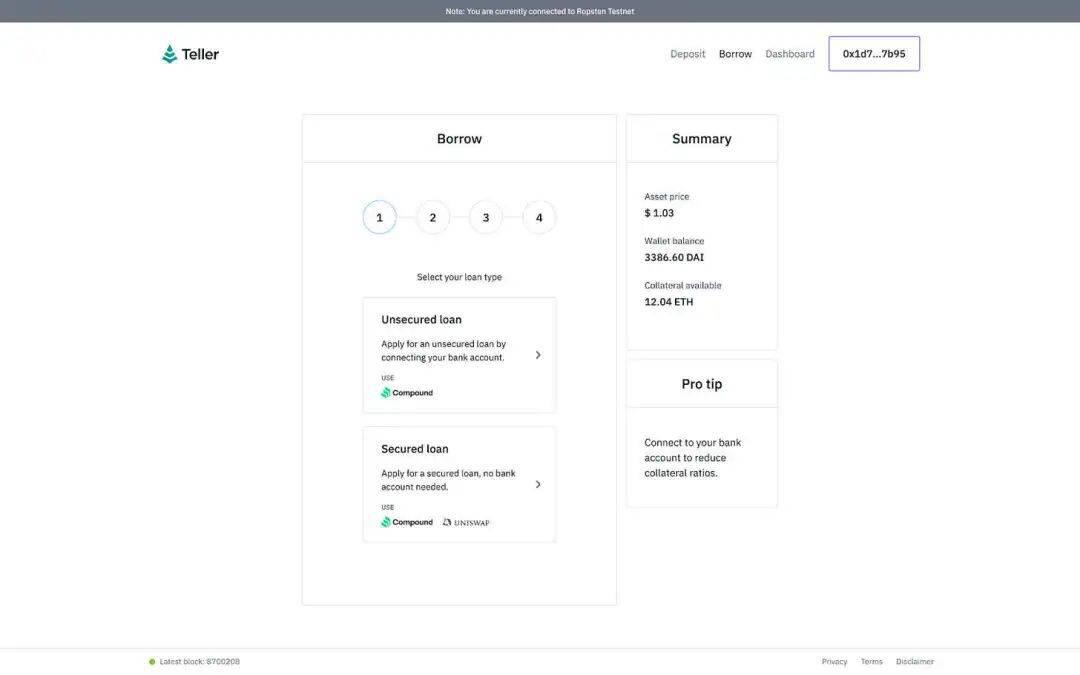1080x675 pixels.
Task: Click the collateral value 12.04 ETH
Action: 668,302
